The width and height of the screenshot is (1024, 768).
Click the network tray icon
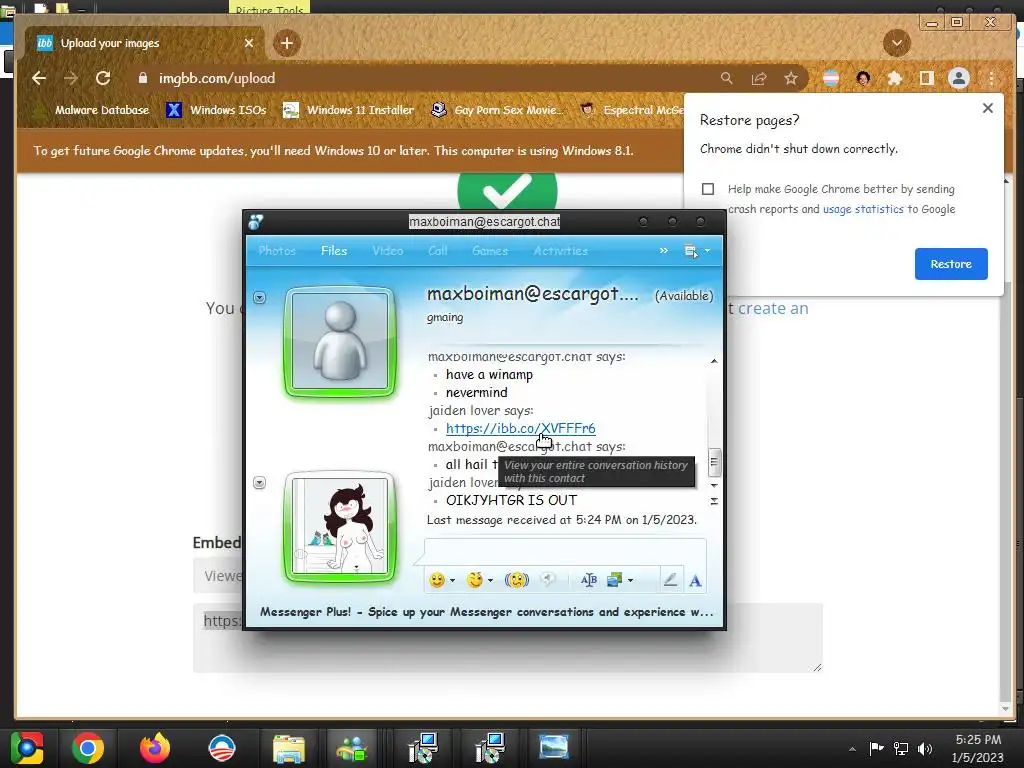point(901,749)
